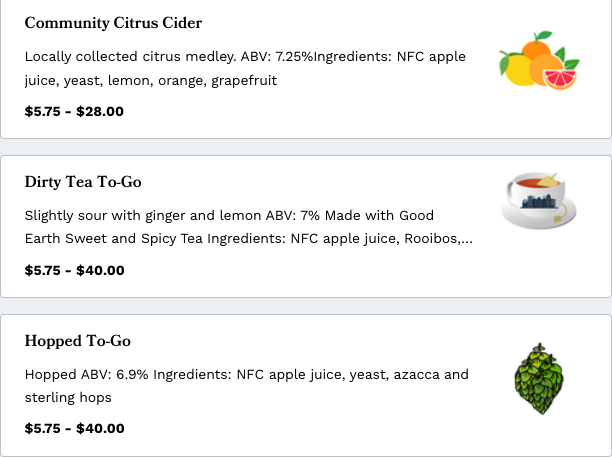The height and width of the screenshot is (457, 612).
Task: Click the Community Citrus Cider description text
Action: tap(245, 68)
